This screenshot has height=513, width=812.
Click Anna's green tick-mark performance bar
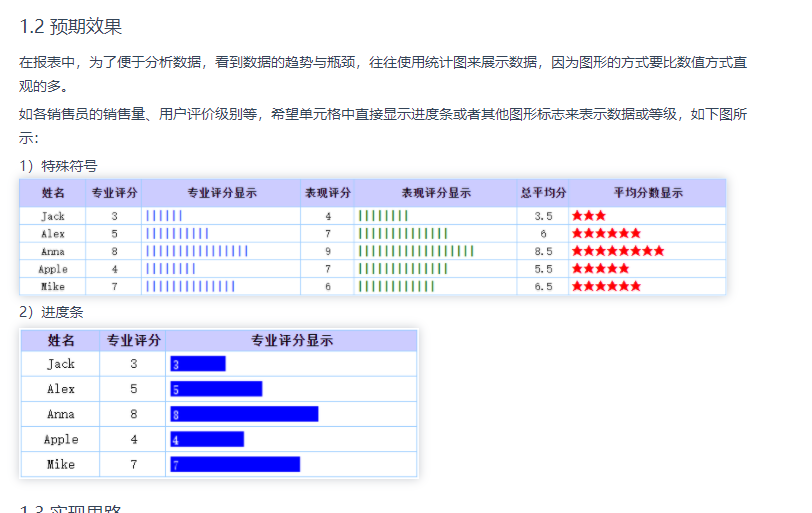416,251
